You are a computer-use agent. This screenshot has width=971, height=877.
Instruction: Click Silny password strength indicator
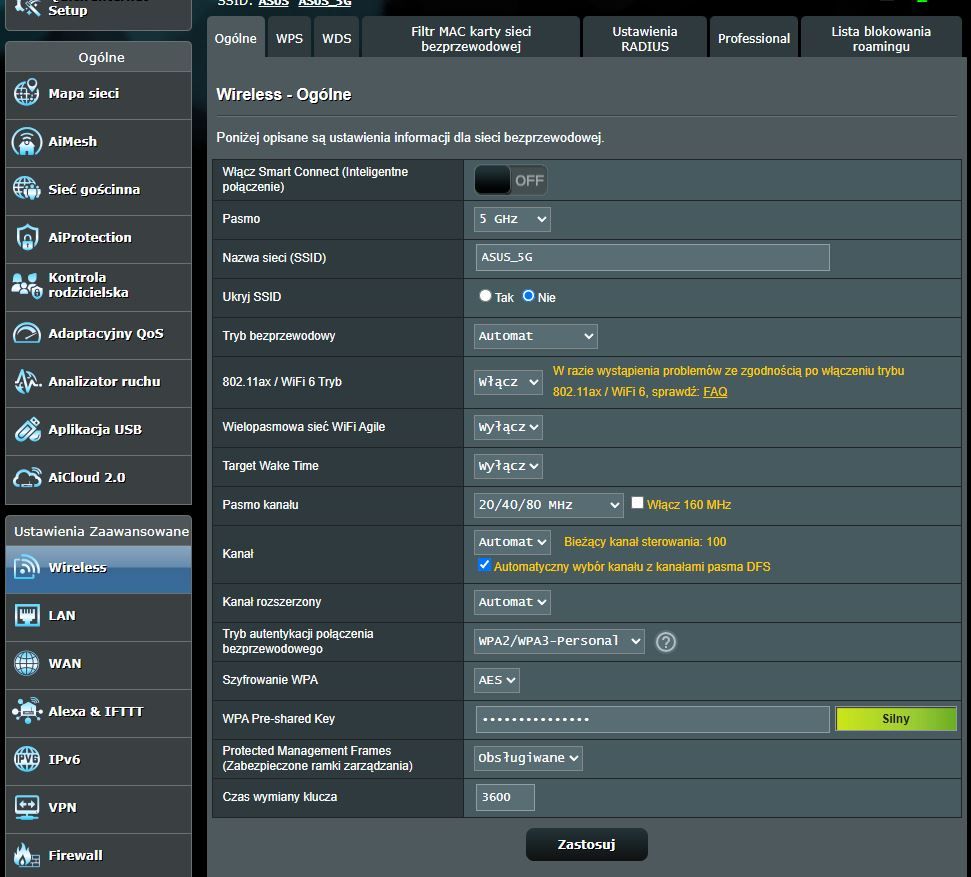tap(895, 718)
